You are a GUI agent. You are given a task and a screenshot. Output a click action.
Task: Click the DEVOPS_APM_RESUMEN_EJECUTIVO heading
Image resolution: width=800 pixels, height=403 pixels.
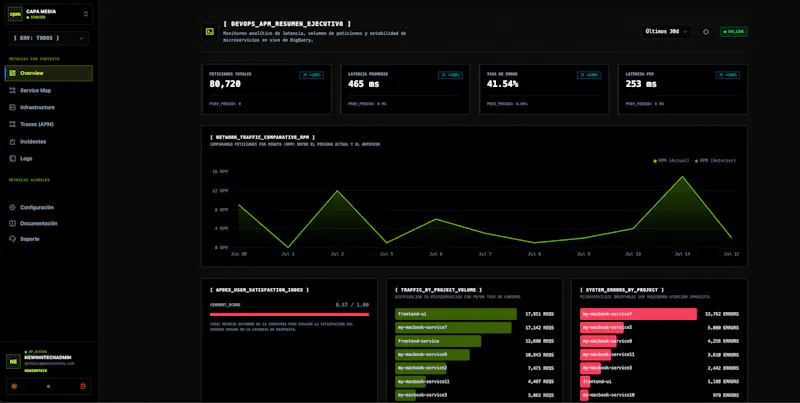287,24
